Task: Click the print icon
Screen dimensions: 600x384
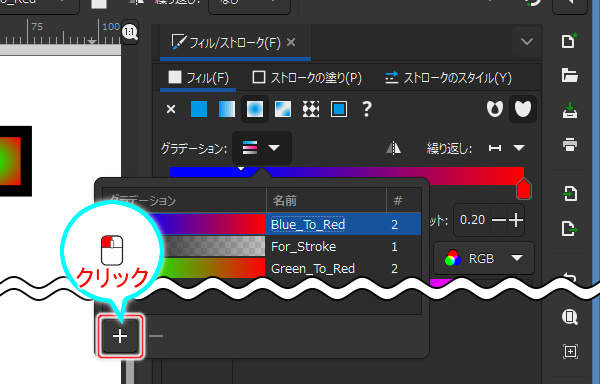Action: [569, 145]
